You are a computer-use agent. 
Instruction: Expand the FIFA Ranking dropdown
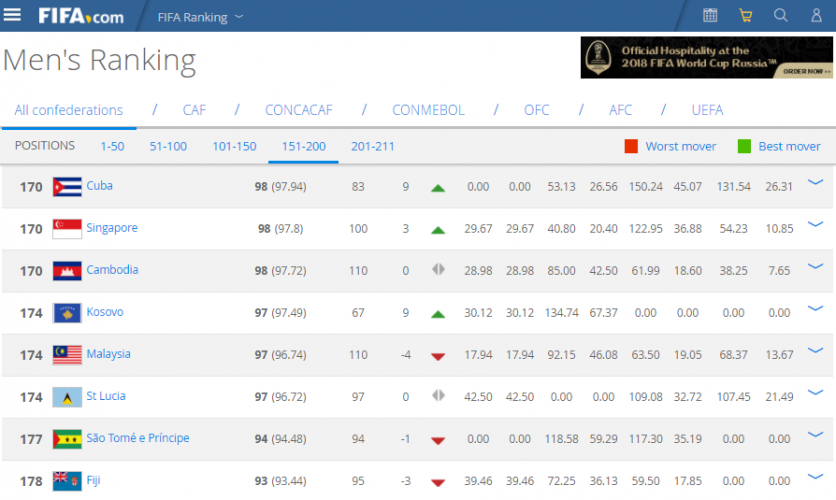[200, 17]
